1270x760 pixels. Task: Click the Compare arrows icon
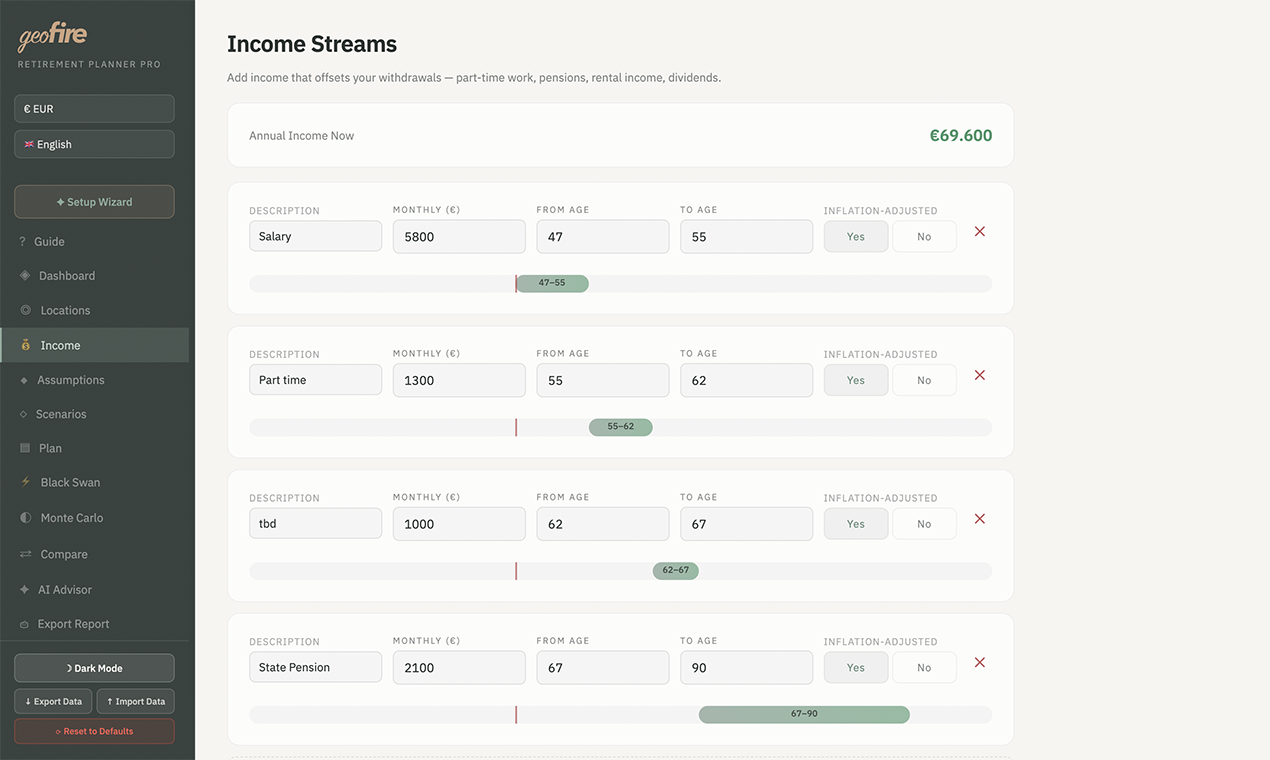click(x=26, y=554)
